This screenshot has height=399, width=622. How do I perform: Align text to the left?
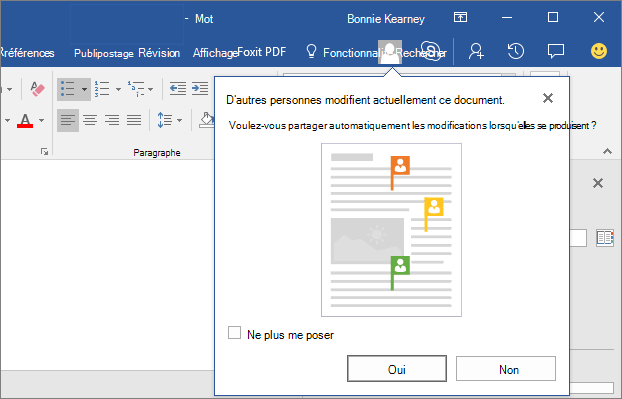(68, 120)
